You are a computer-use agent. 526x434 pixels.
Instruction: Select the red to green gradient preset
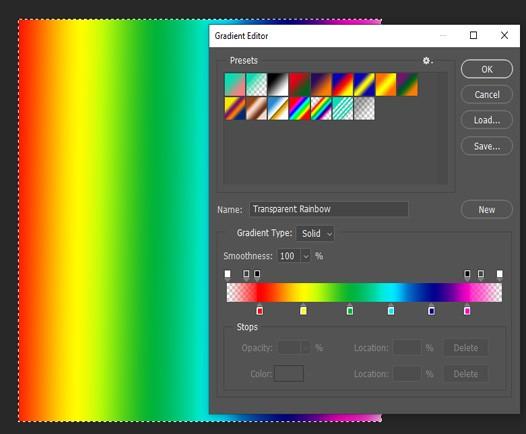pyautogui.click(x=300, y=85)
